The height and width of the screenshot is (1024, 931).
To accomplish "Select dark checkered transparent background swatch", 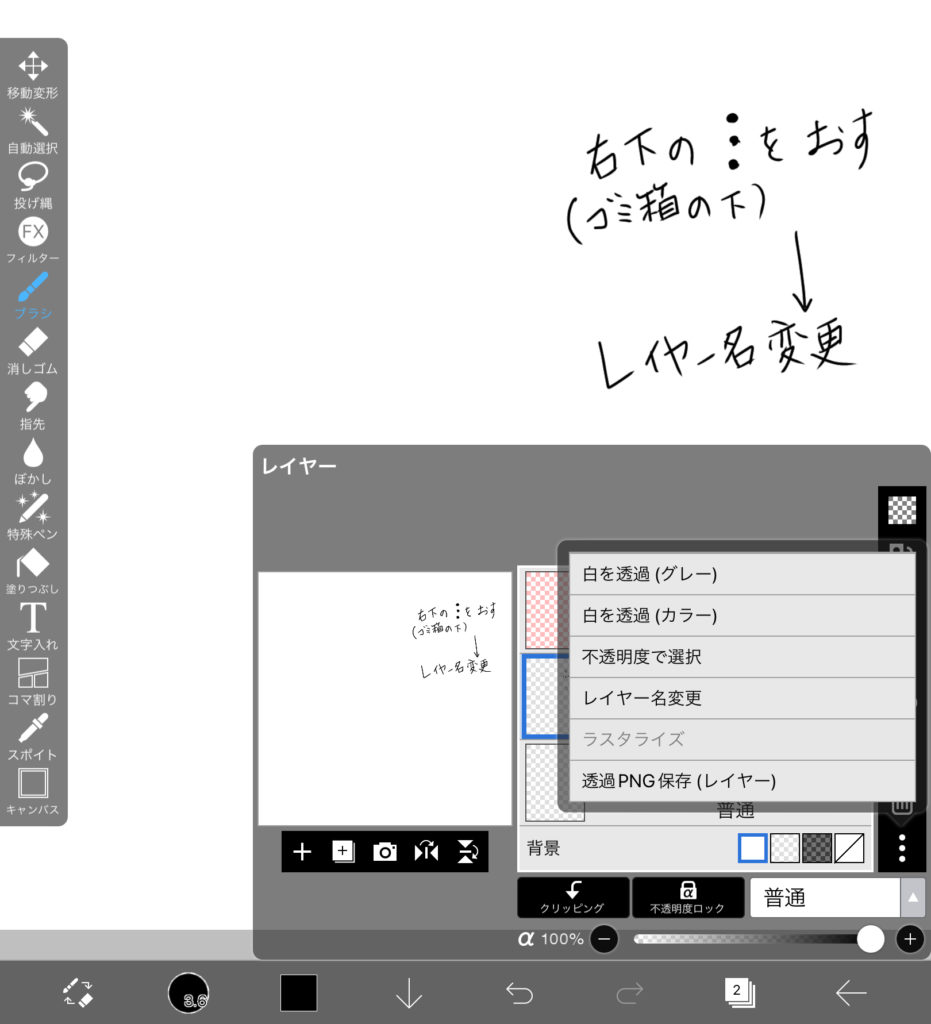I will point(817,848).
